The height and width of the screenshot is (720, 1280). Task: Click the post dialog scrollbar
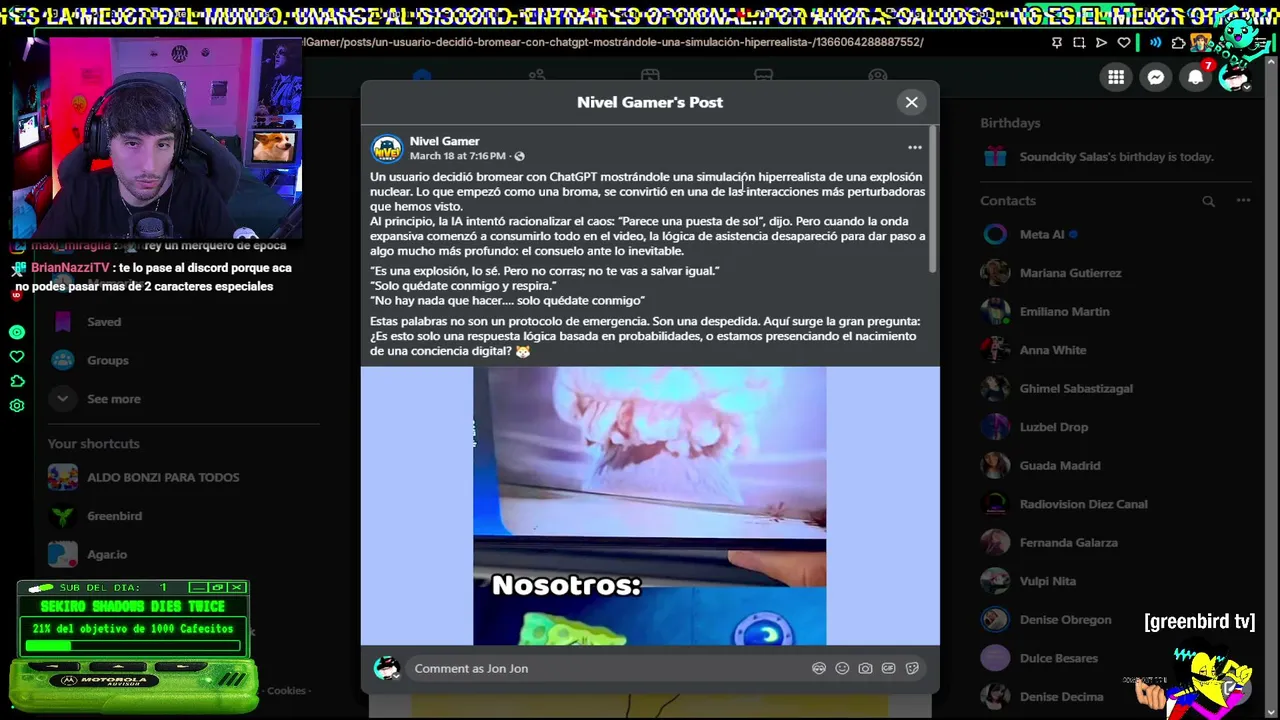(933, 200)
